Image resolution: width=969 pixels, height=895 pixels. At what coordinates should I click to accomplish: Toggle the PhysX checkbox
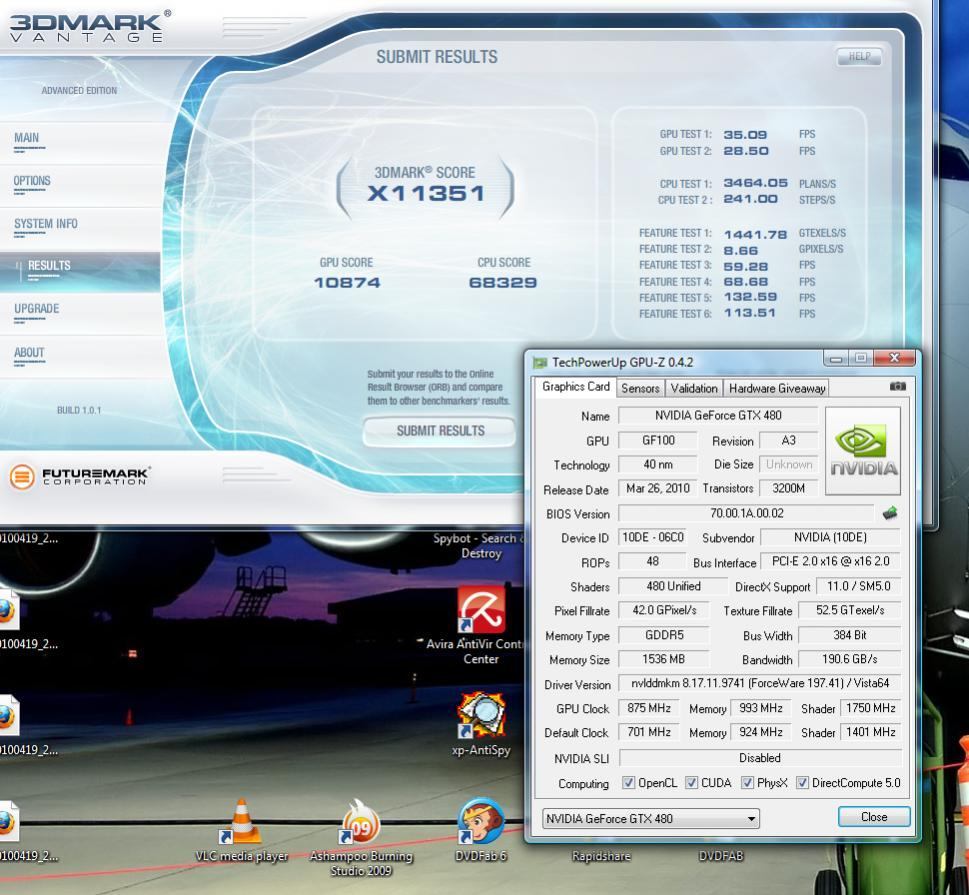pos(747,783)
